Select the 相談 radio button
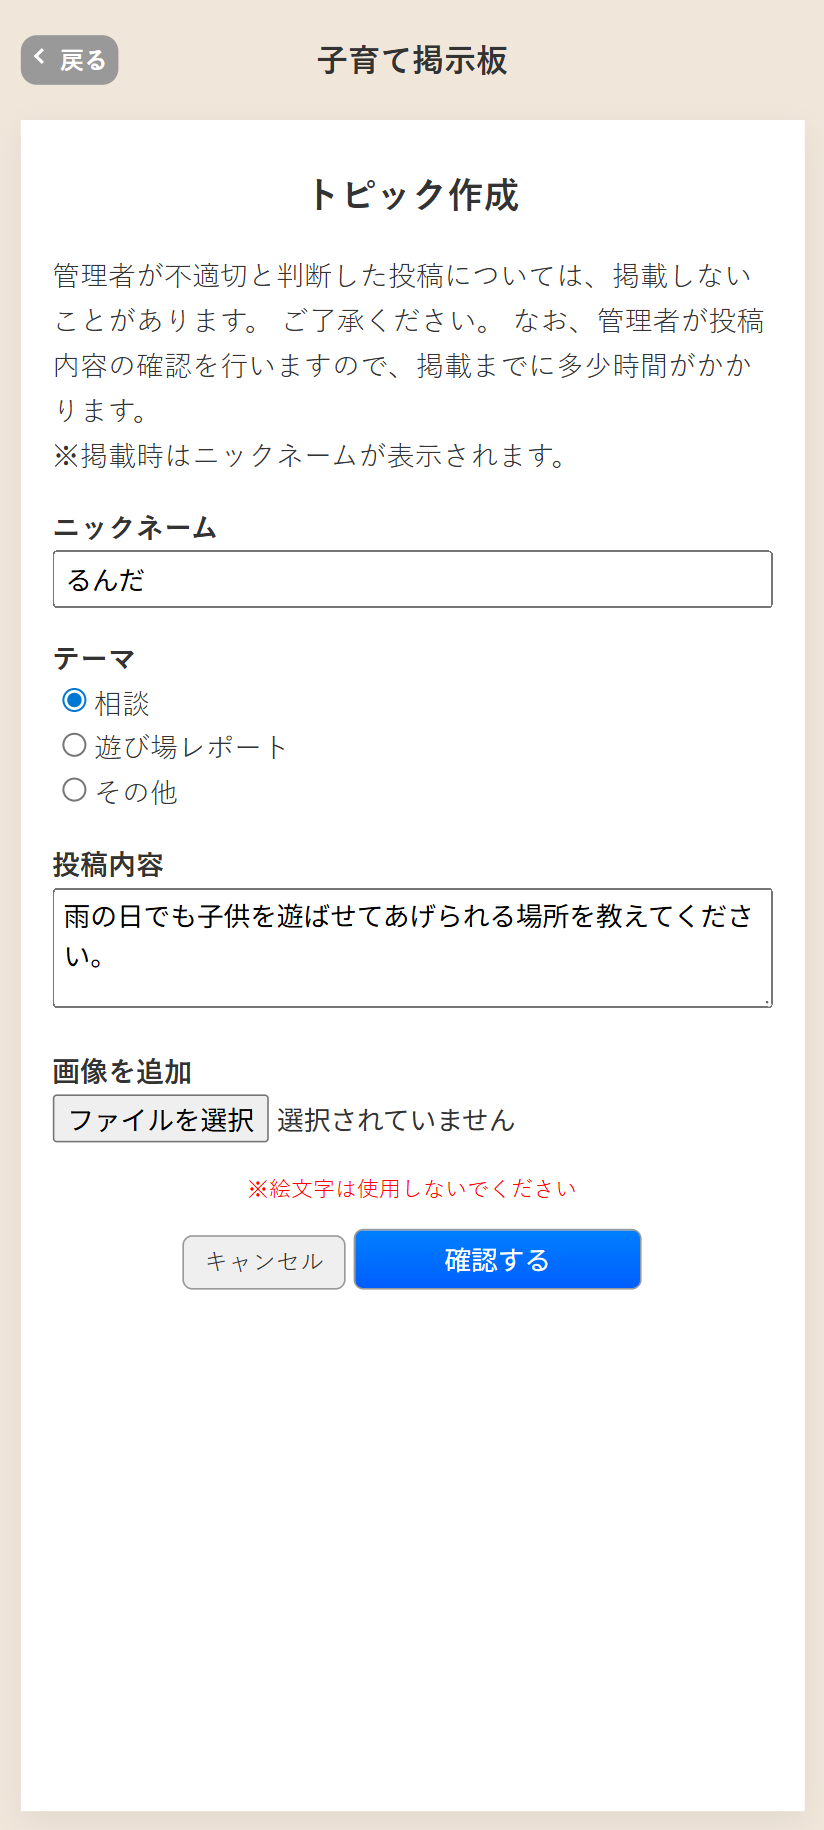The height and width of the screenshot is (1830, 824). click(x=74, y=700)
